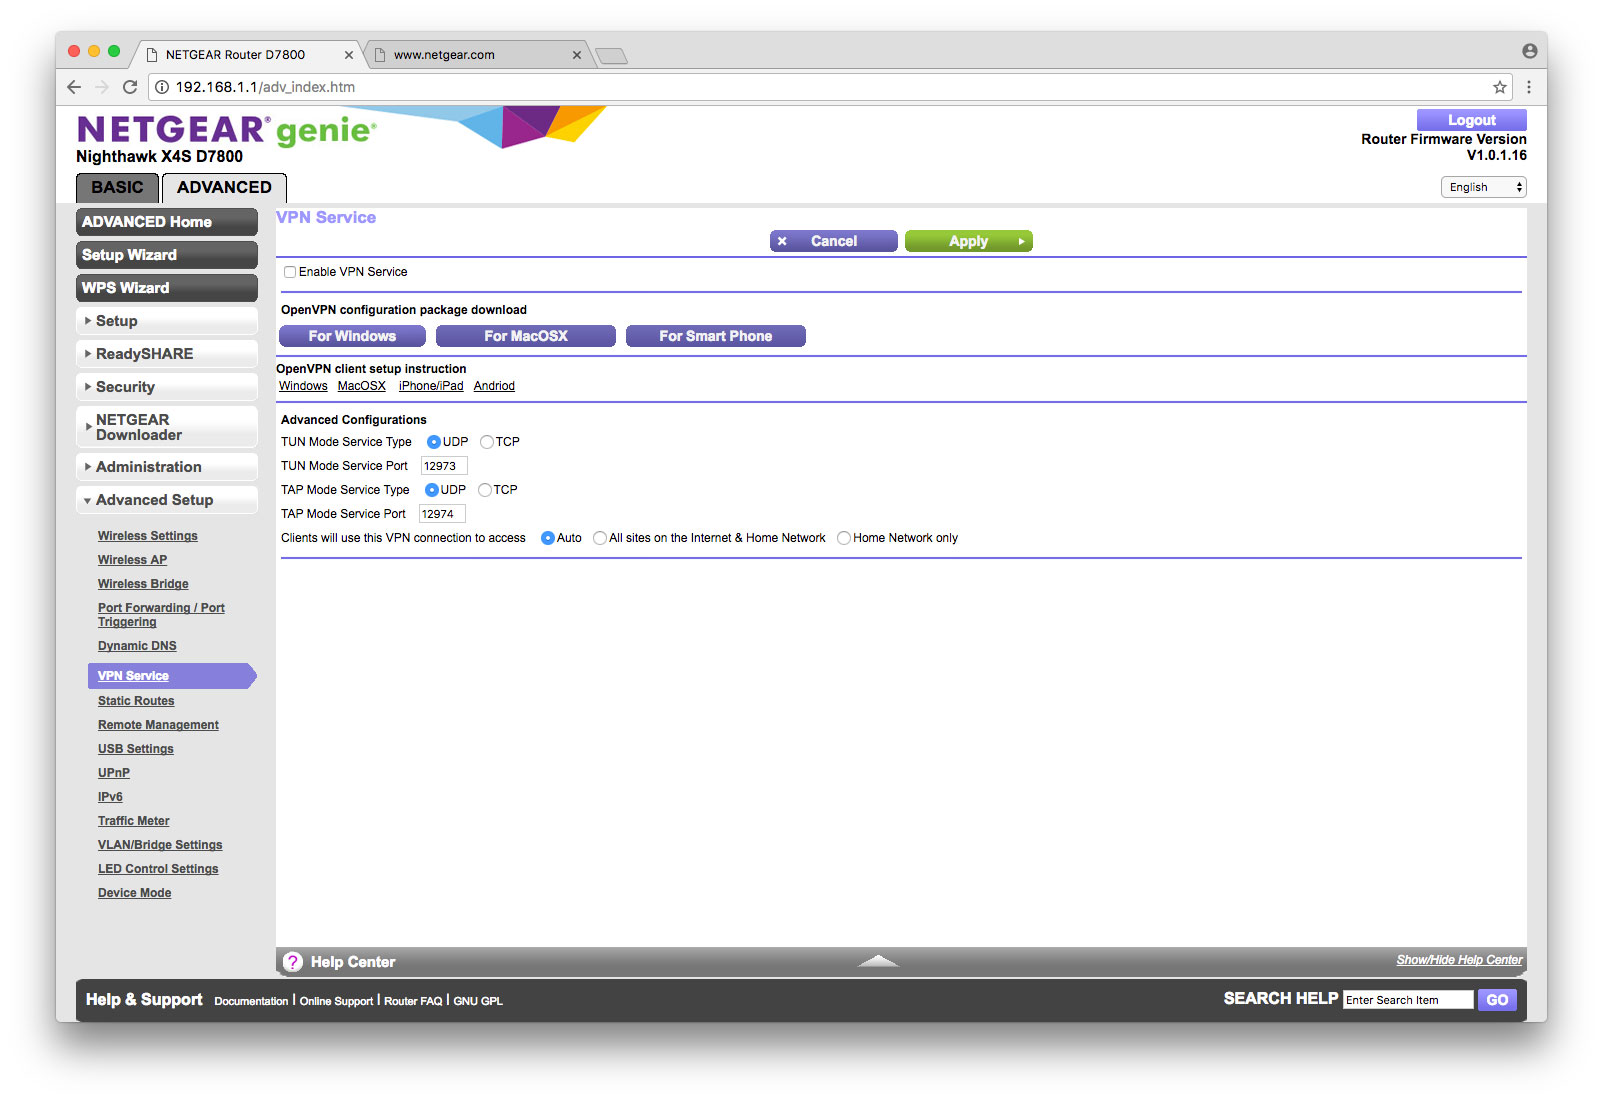Expand the ReadySHARE sidebar section
Image resolution: width=1603 pixels, height=1102 pixels.
click(167, 354)
